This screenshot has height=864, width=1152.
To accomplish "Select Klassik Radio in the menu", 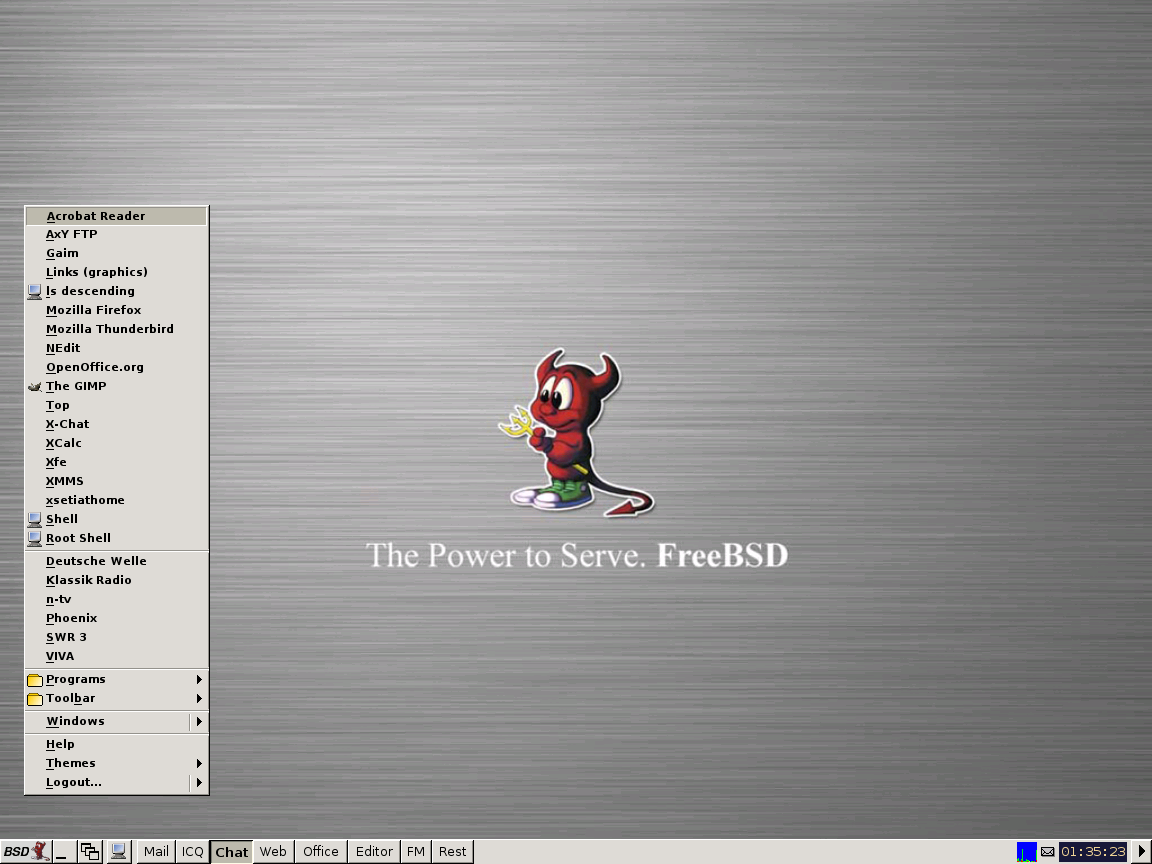I will [117, 581].
